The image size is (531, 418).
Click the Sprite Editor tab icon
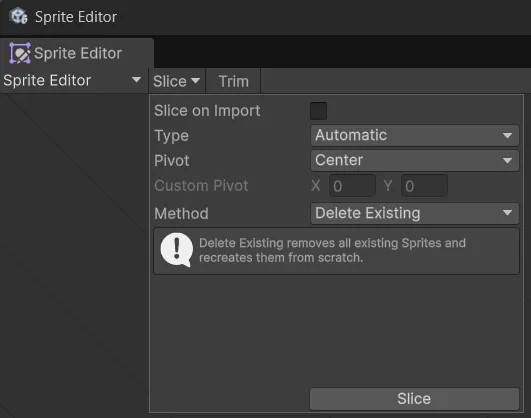pos(20,53)
